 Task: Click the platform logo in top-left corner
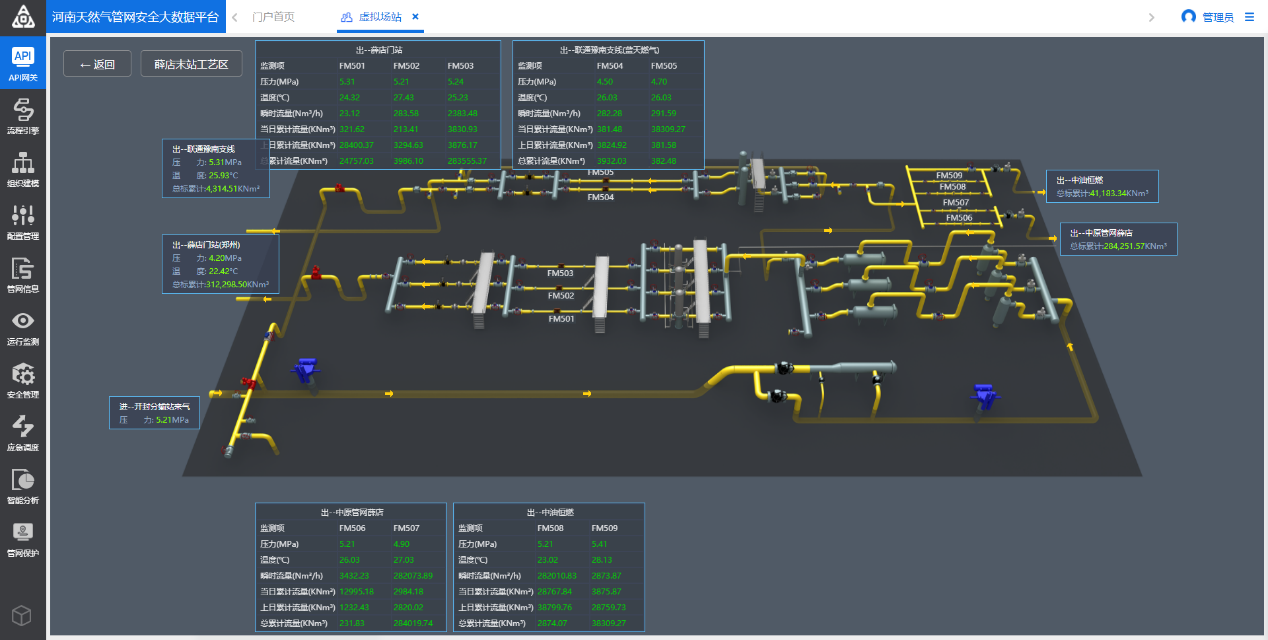click(22, 17)
